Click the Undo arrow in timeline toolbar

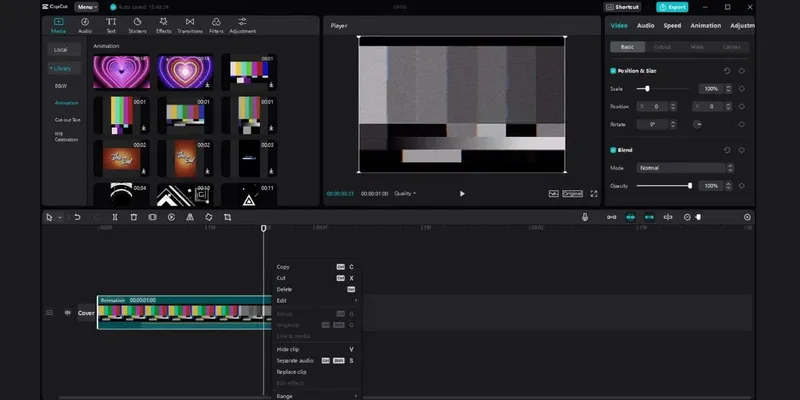[77, 217]
